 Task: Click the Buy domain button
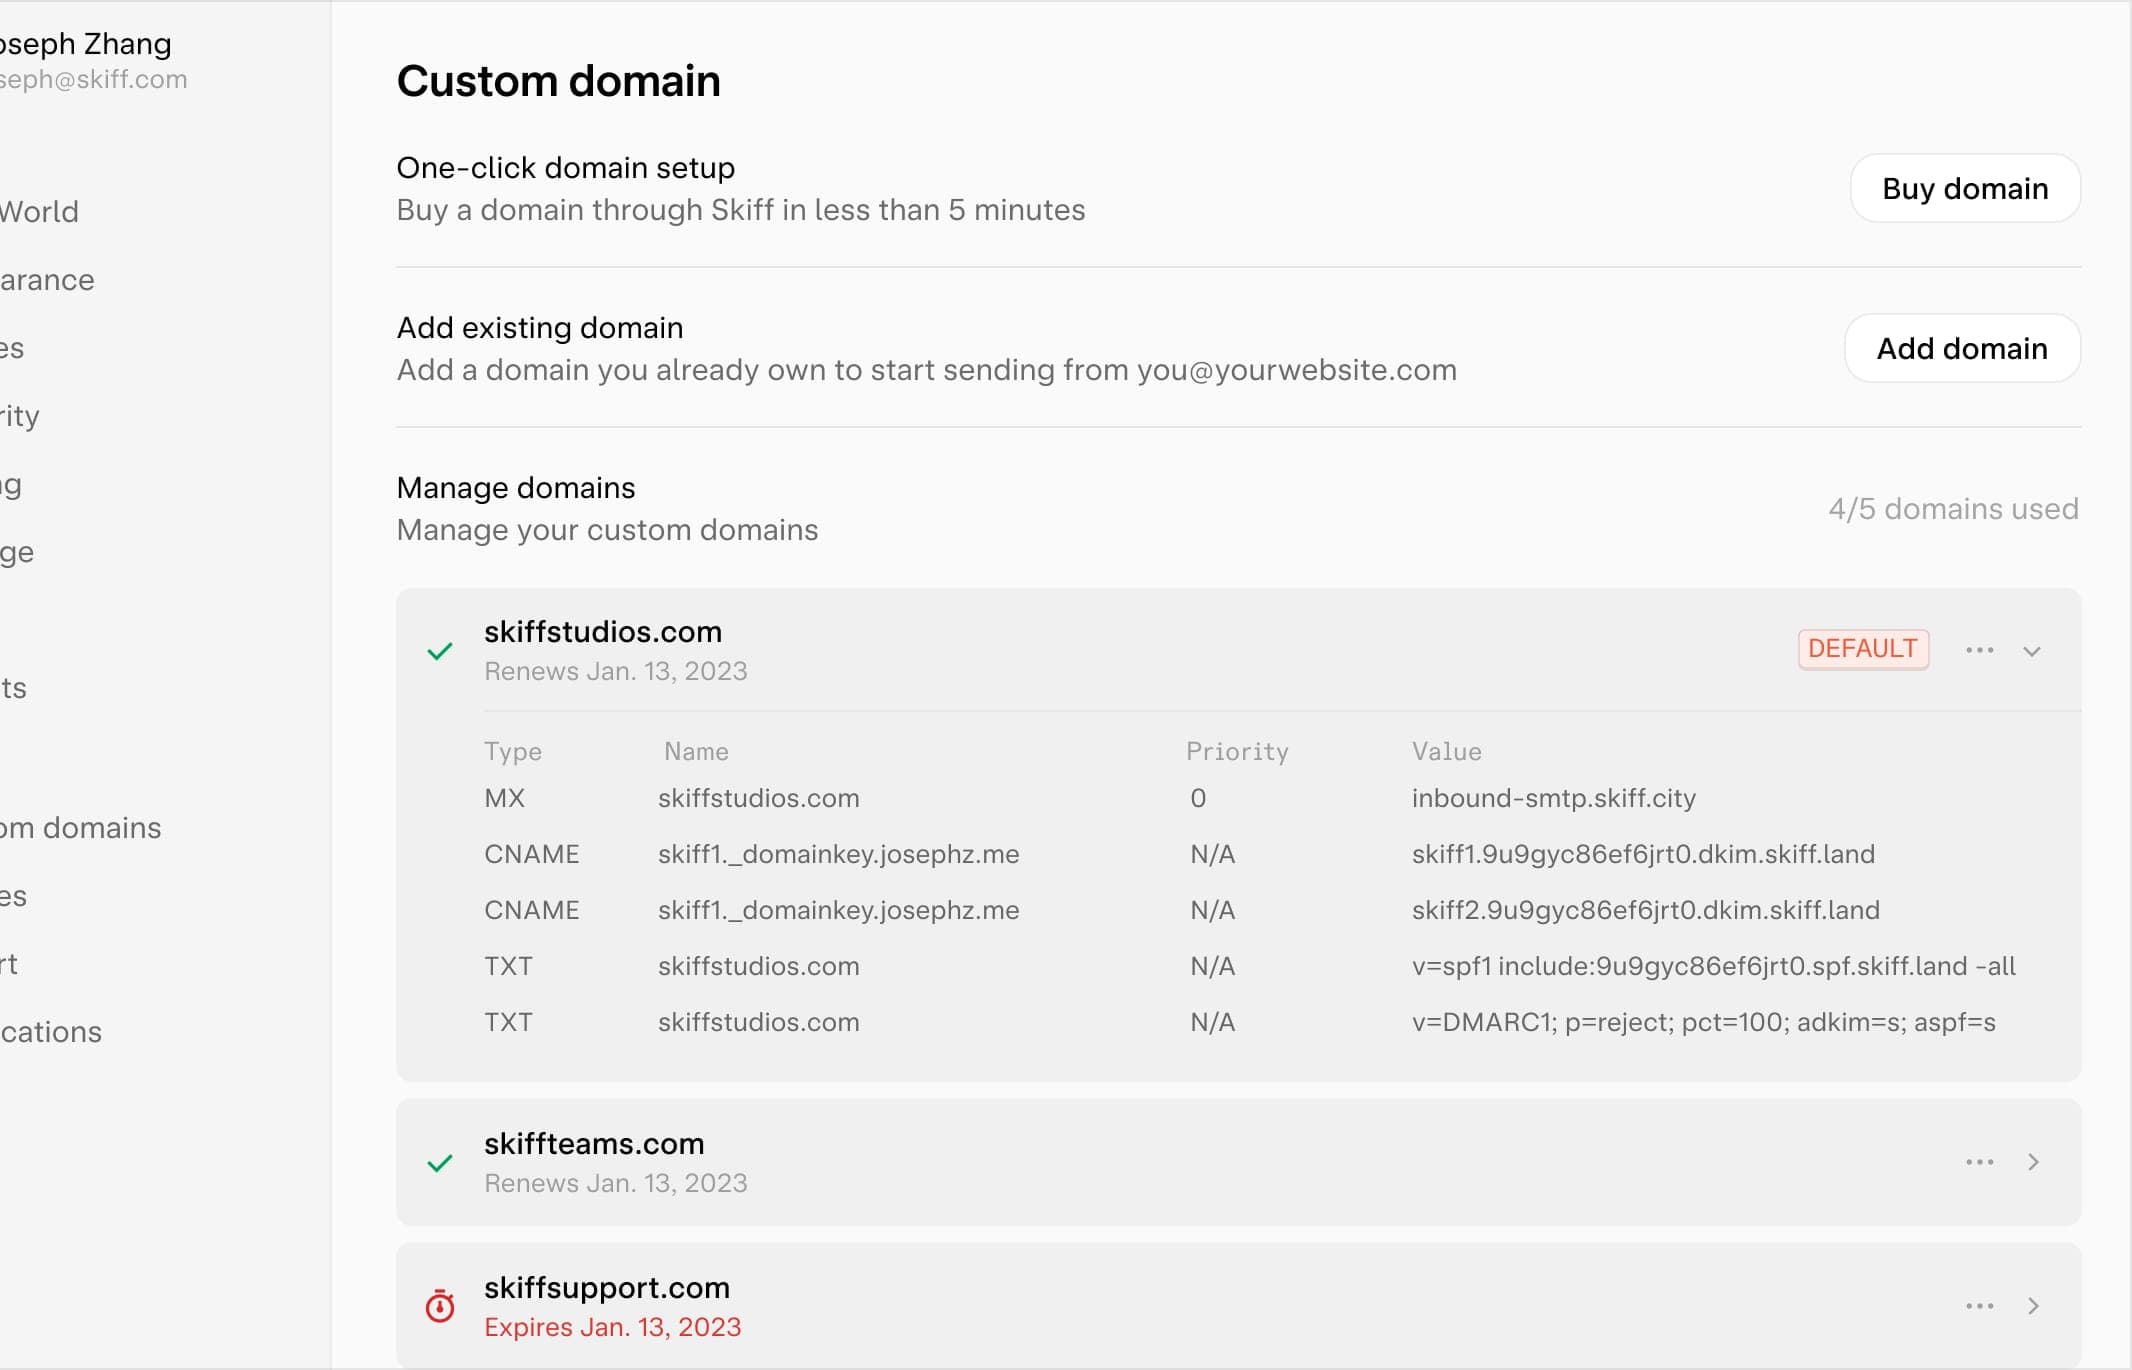point(1965,188)
